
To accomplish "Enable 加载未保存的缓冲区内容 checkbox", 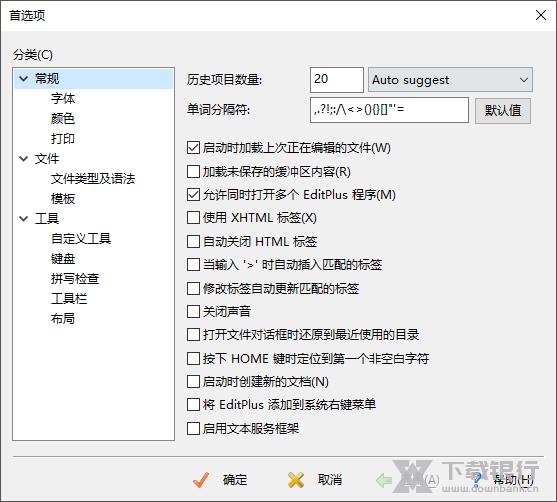I will pyautogui.click(x=193, y=172).
